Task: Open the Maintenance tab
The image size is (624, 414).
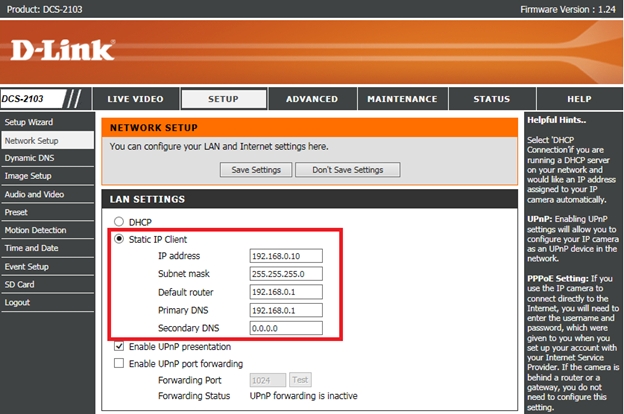Action: 402,99
